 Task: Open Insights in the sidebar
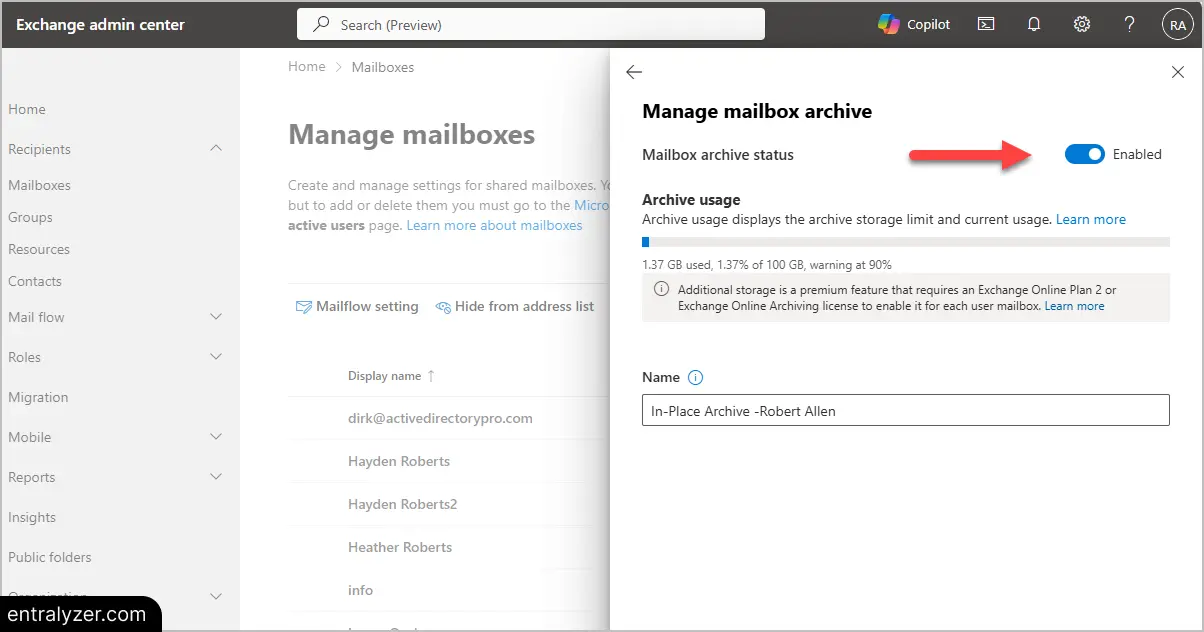[32, 517]
